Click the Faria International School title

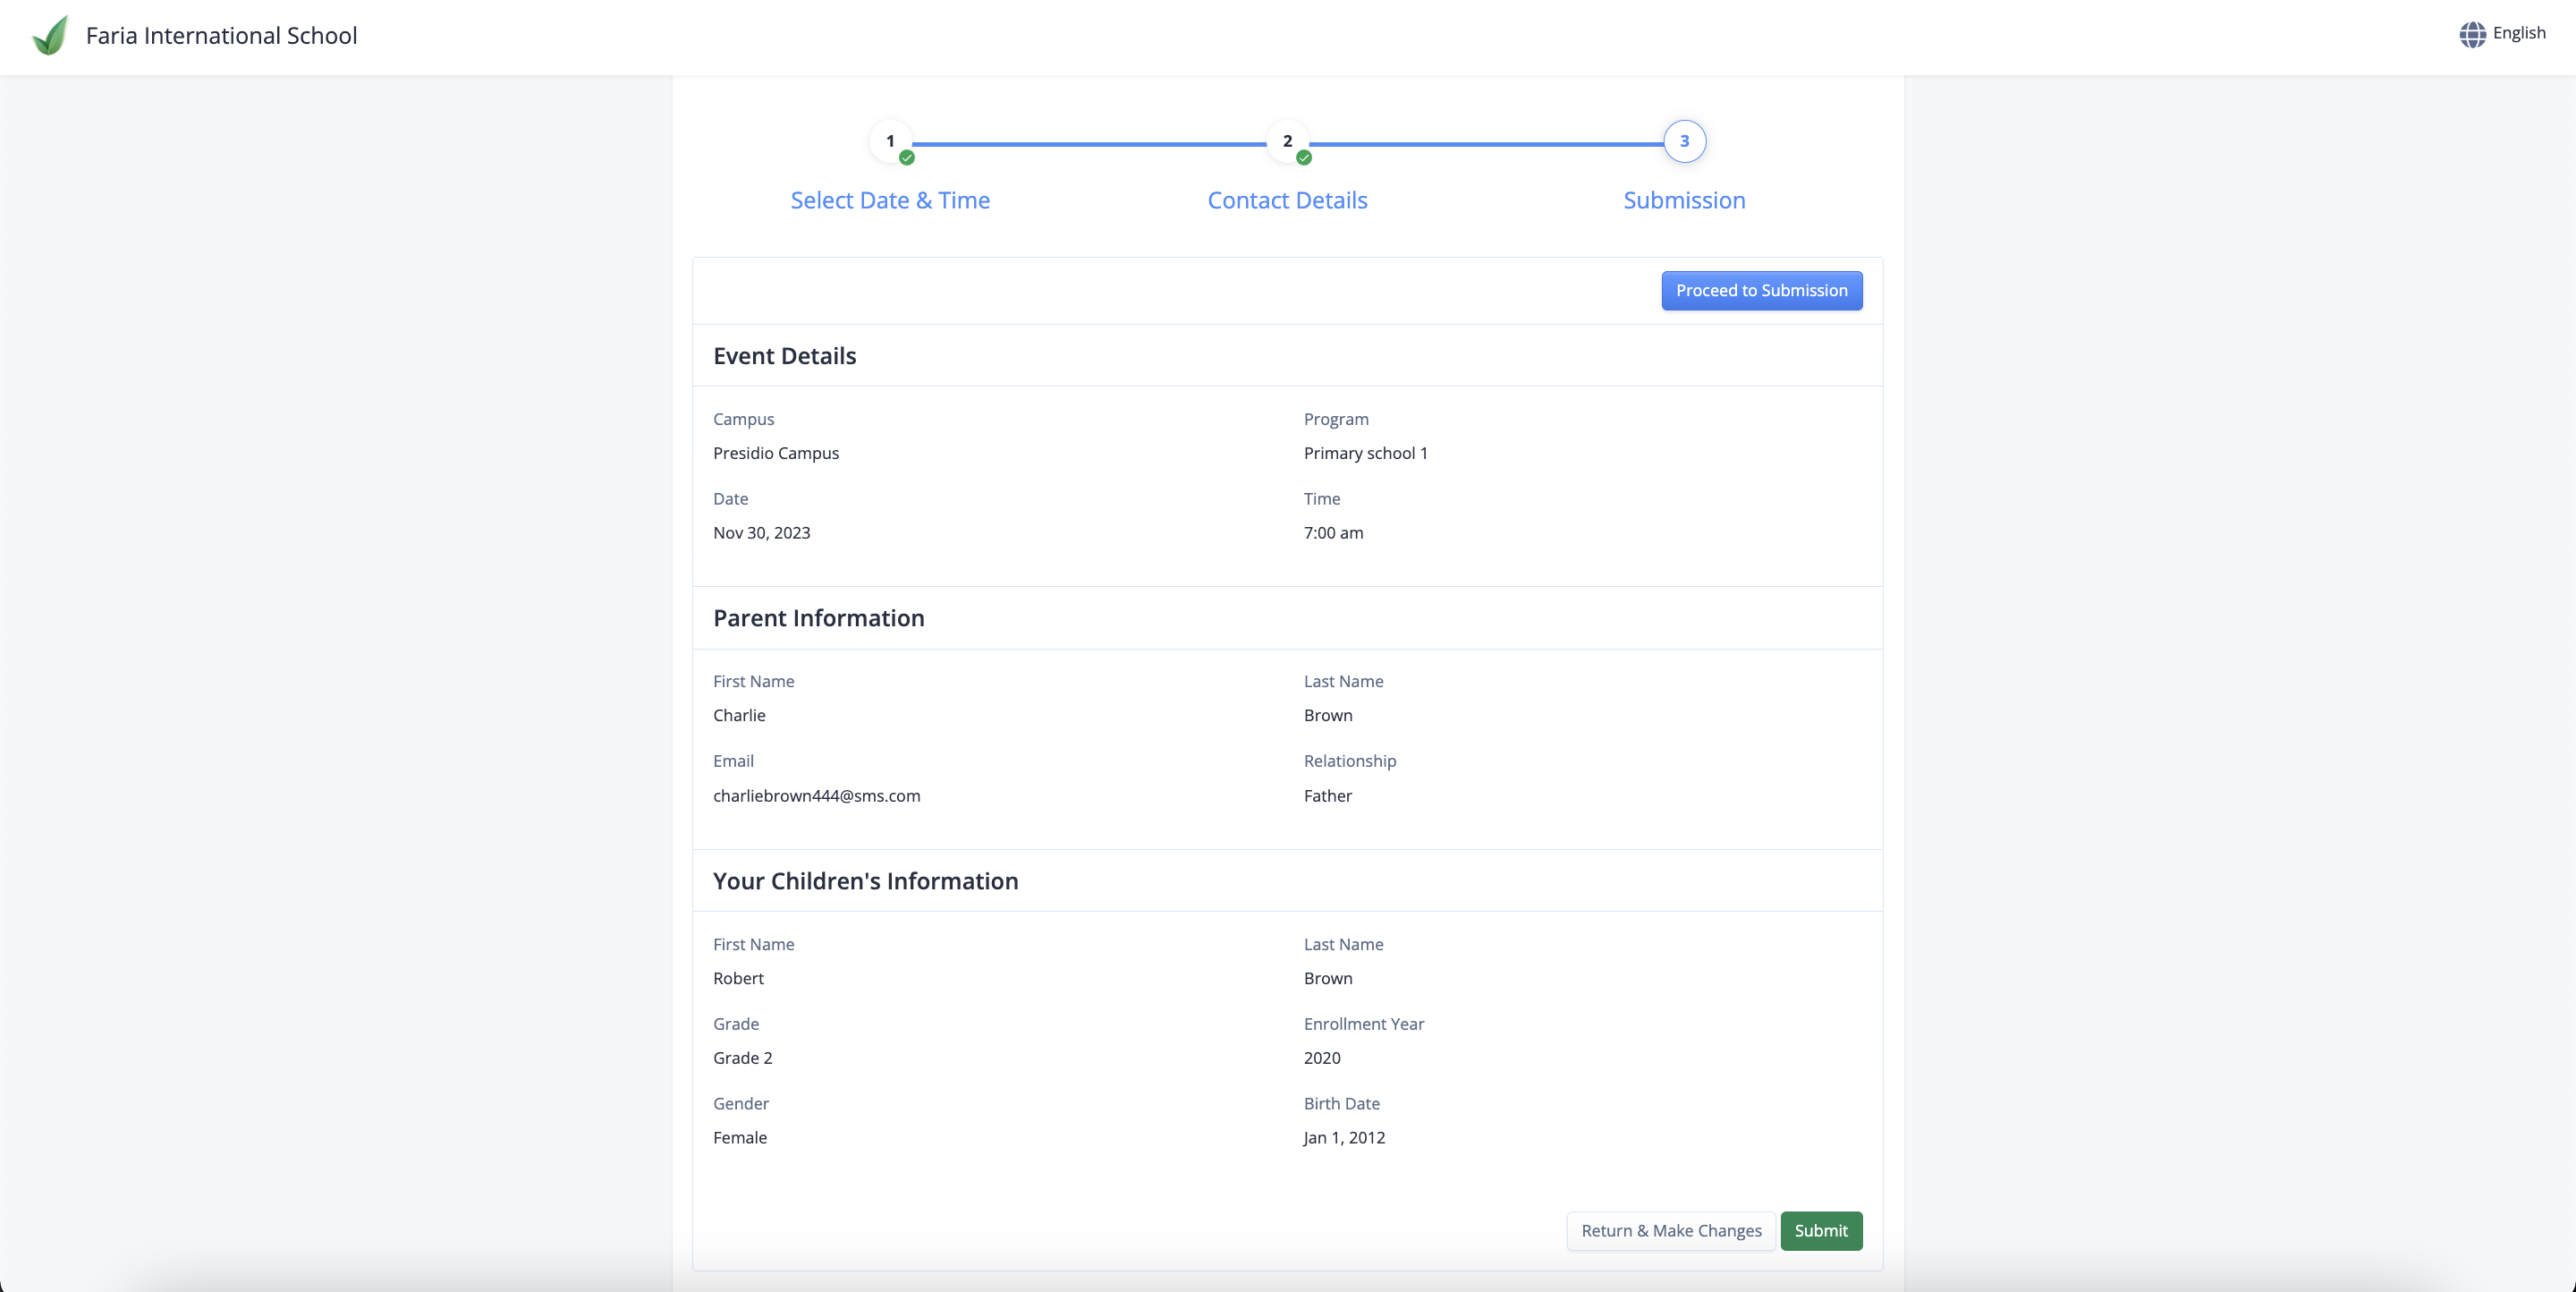point(221,36)
